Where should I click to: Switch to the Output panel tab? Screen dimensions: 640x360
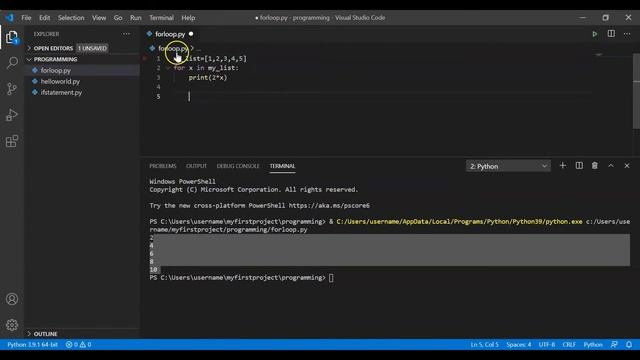tap(196, 166)
